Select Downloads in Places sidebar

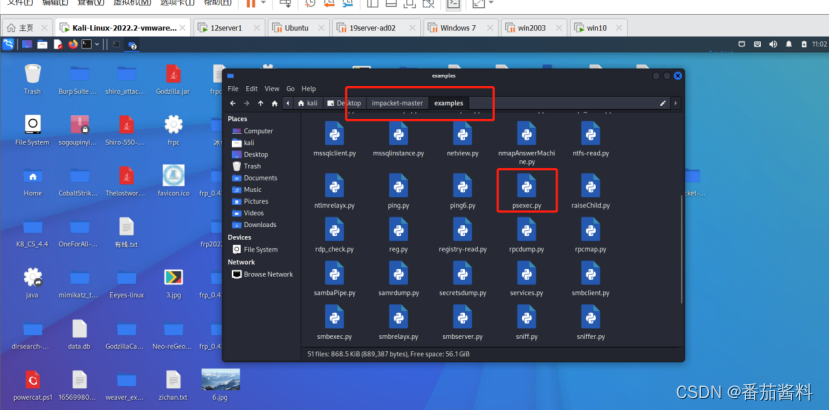point(252,225)
